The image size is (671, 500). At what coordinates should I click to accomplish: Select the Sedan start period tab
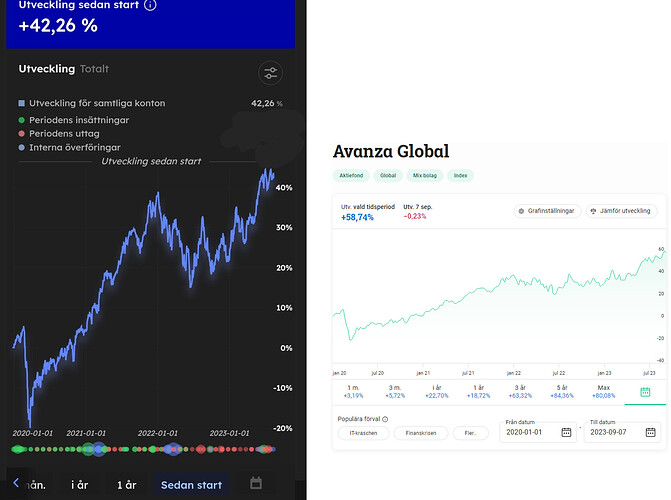[x=191, y=485]
